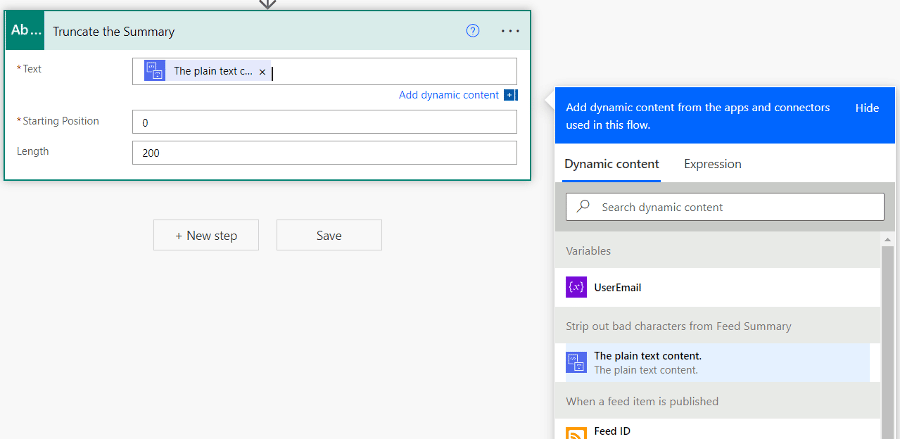Screen dimensions: 900x440
Task: Click the blue panel description text
Action: pyautogui.click(x=698, y=116)
